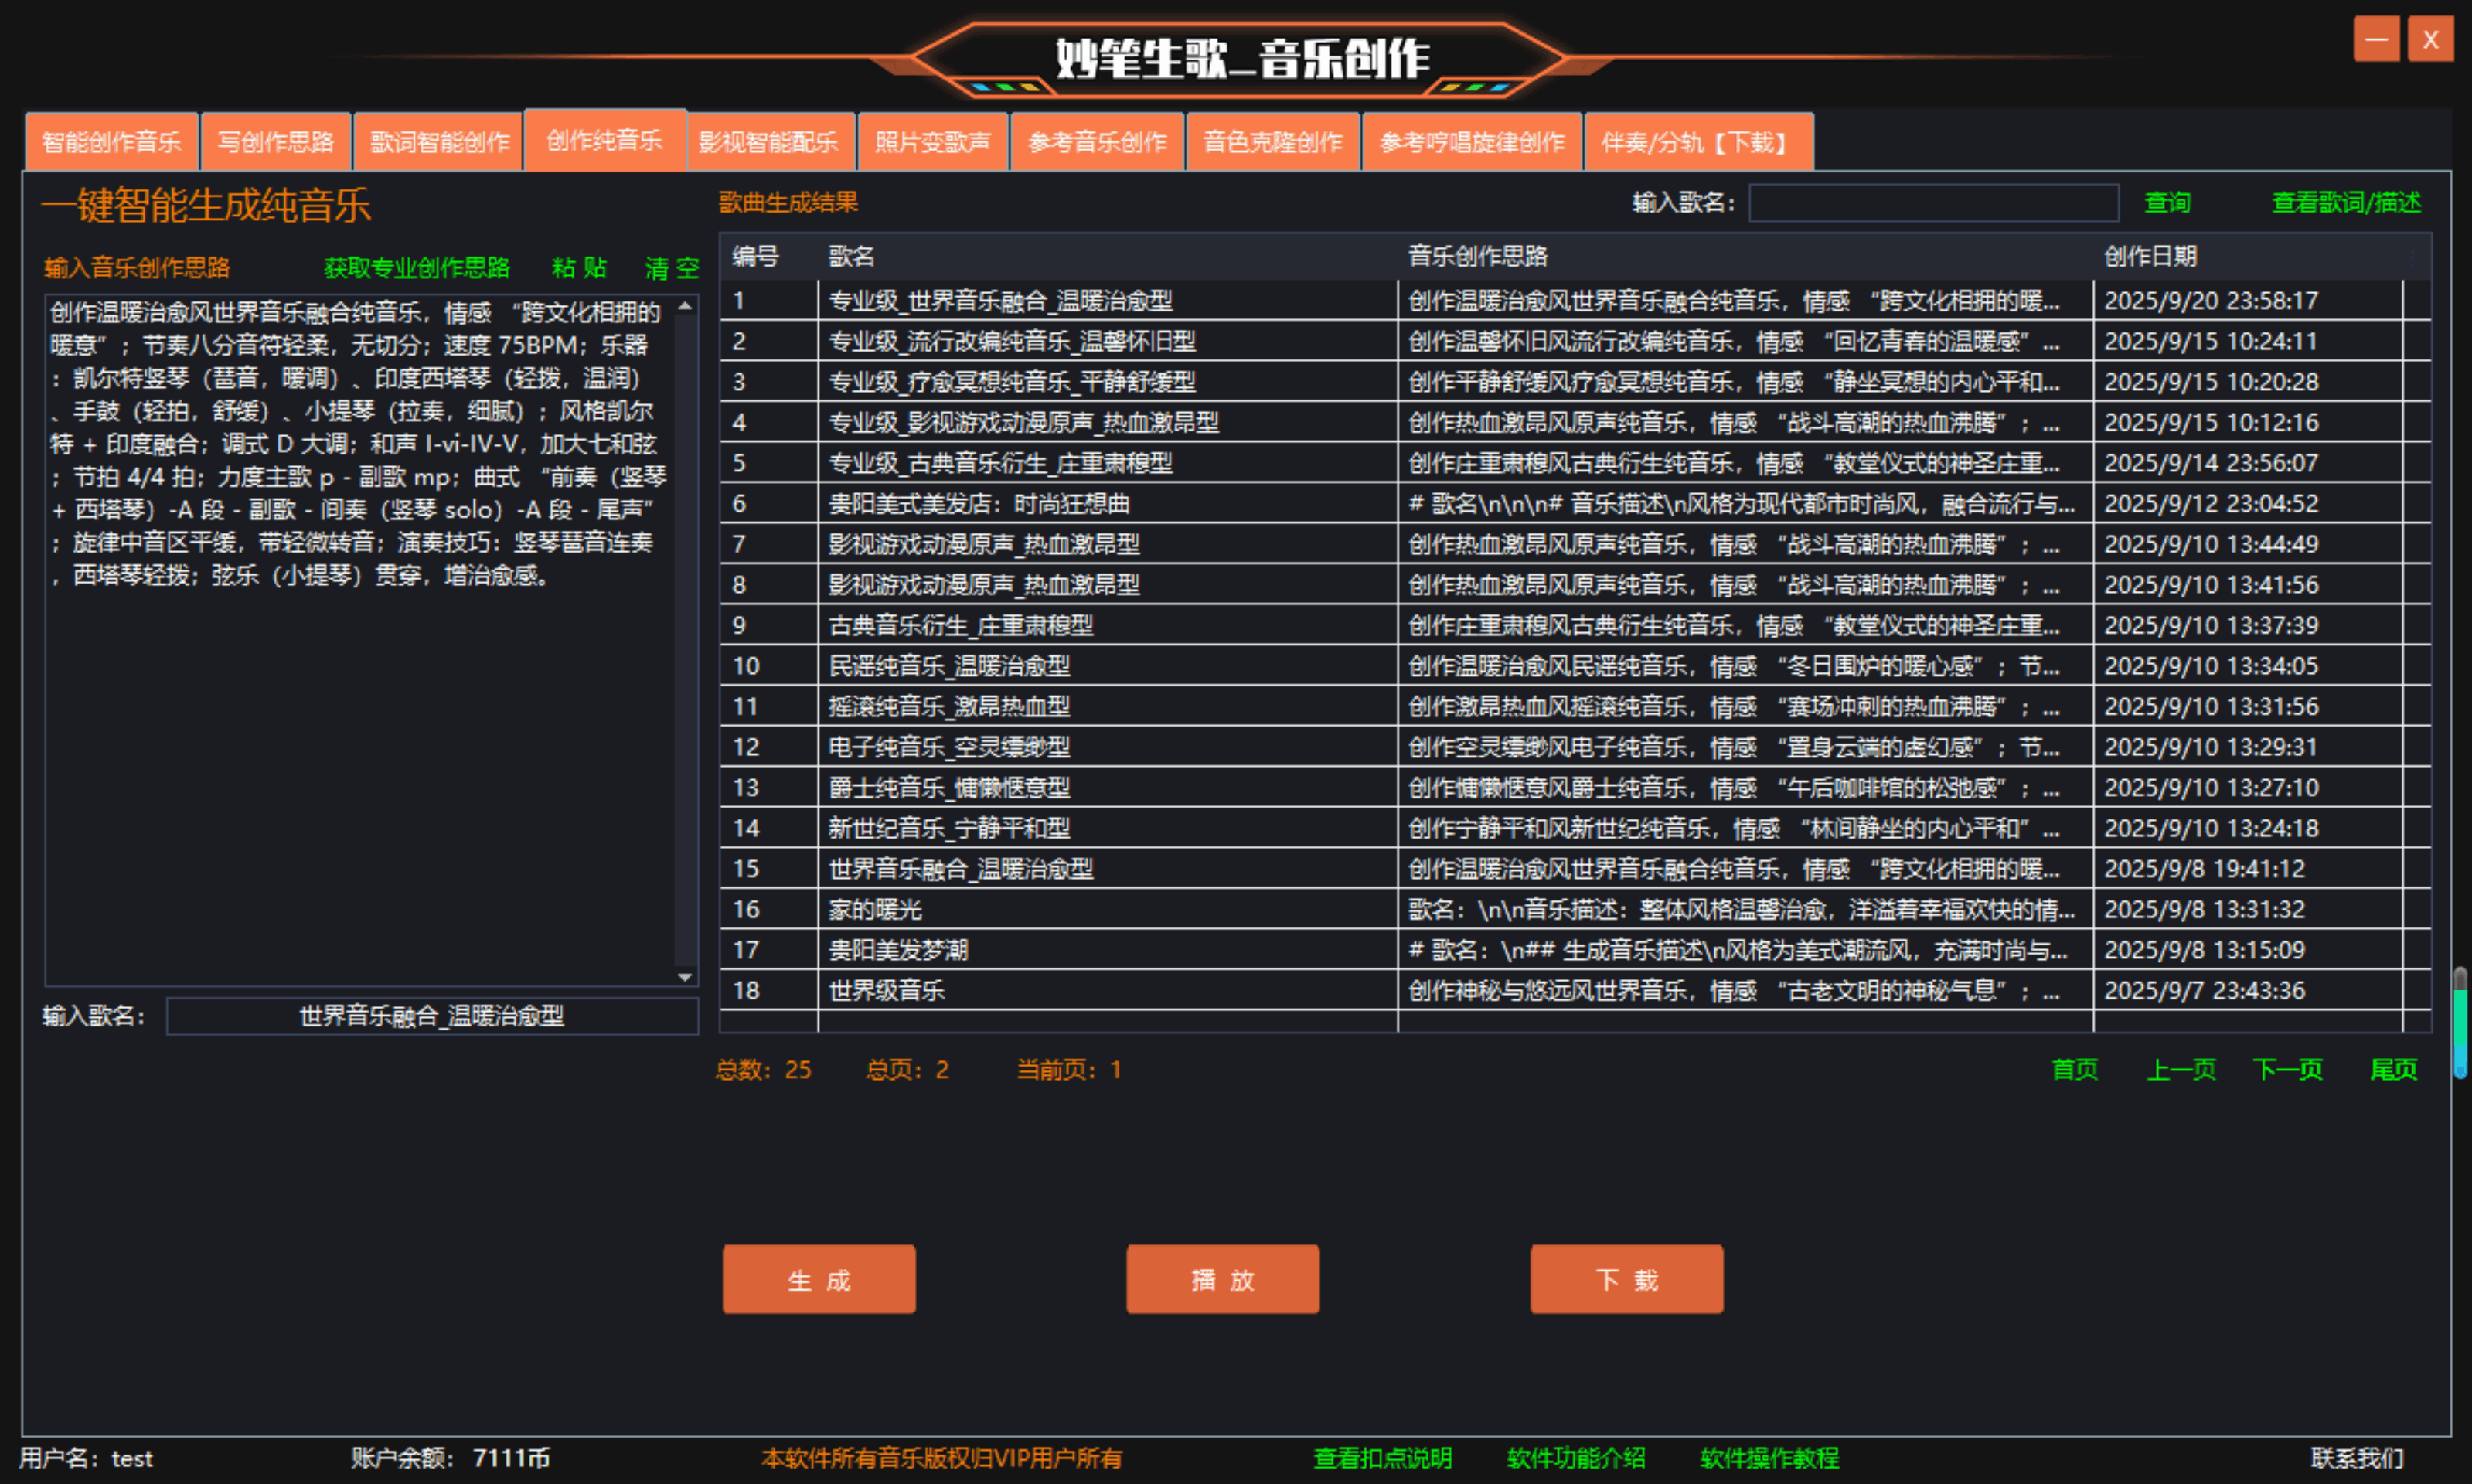This screenshot has height=1484, width=2472.
Task: Switch to the 智能创作音乐 tab
Action: click(x=111, y=142)
